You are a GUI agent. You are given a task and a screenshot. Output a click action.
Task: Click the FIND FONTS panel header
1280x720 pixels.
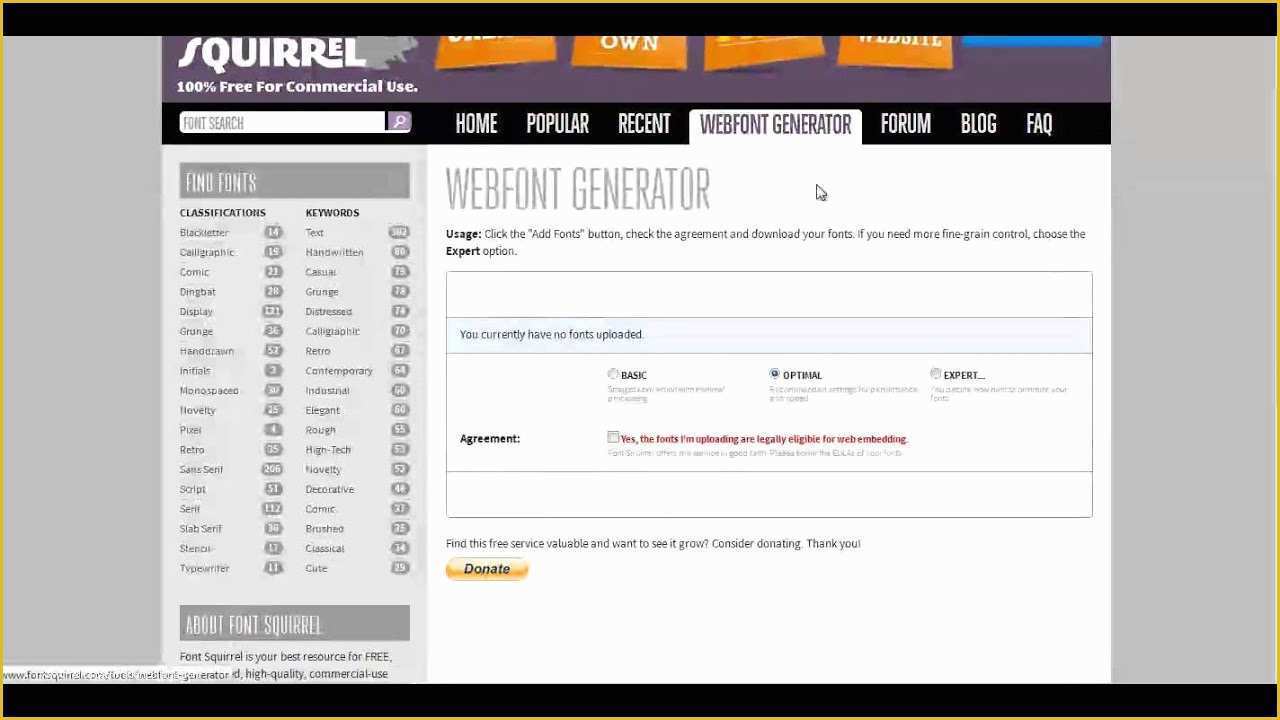pos(294,182)
